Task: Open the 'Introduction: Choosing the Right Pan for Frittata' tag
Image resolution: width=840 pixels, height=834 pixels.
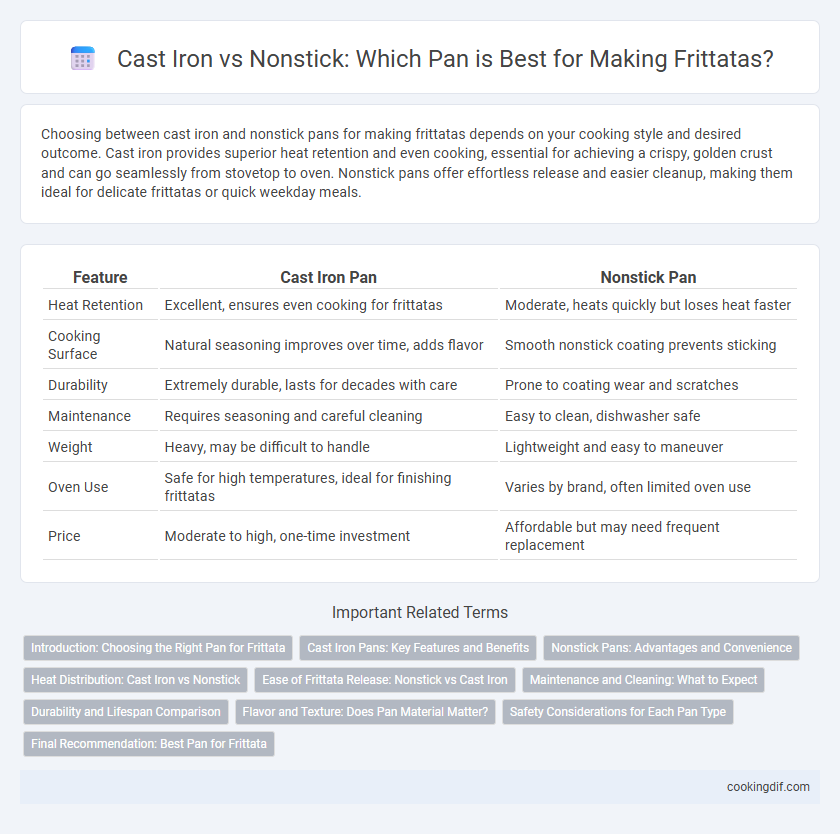Action: tap(158, 648)
